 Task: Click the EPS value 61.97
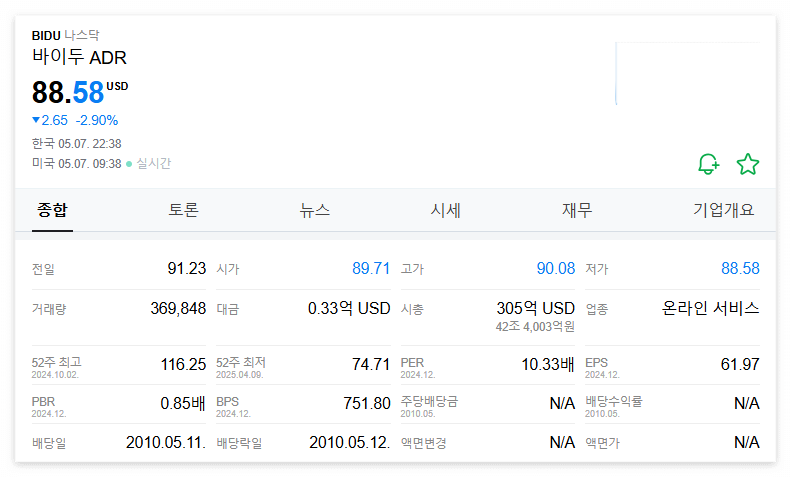click(740, 364)
